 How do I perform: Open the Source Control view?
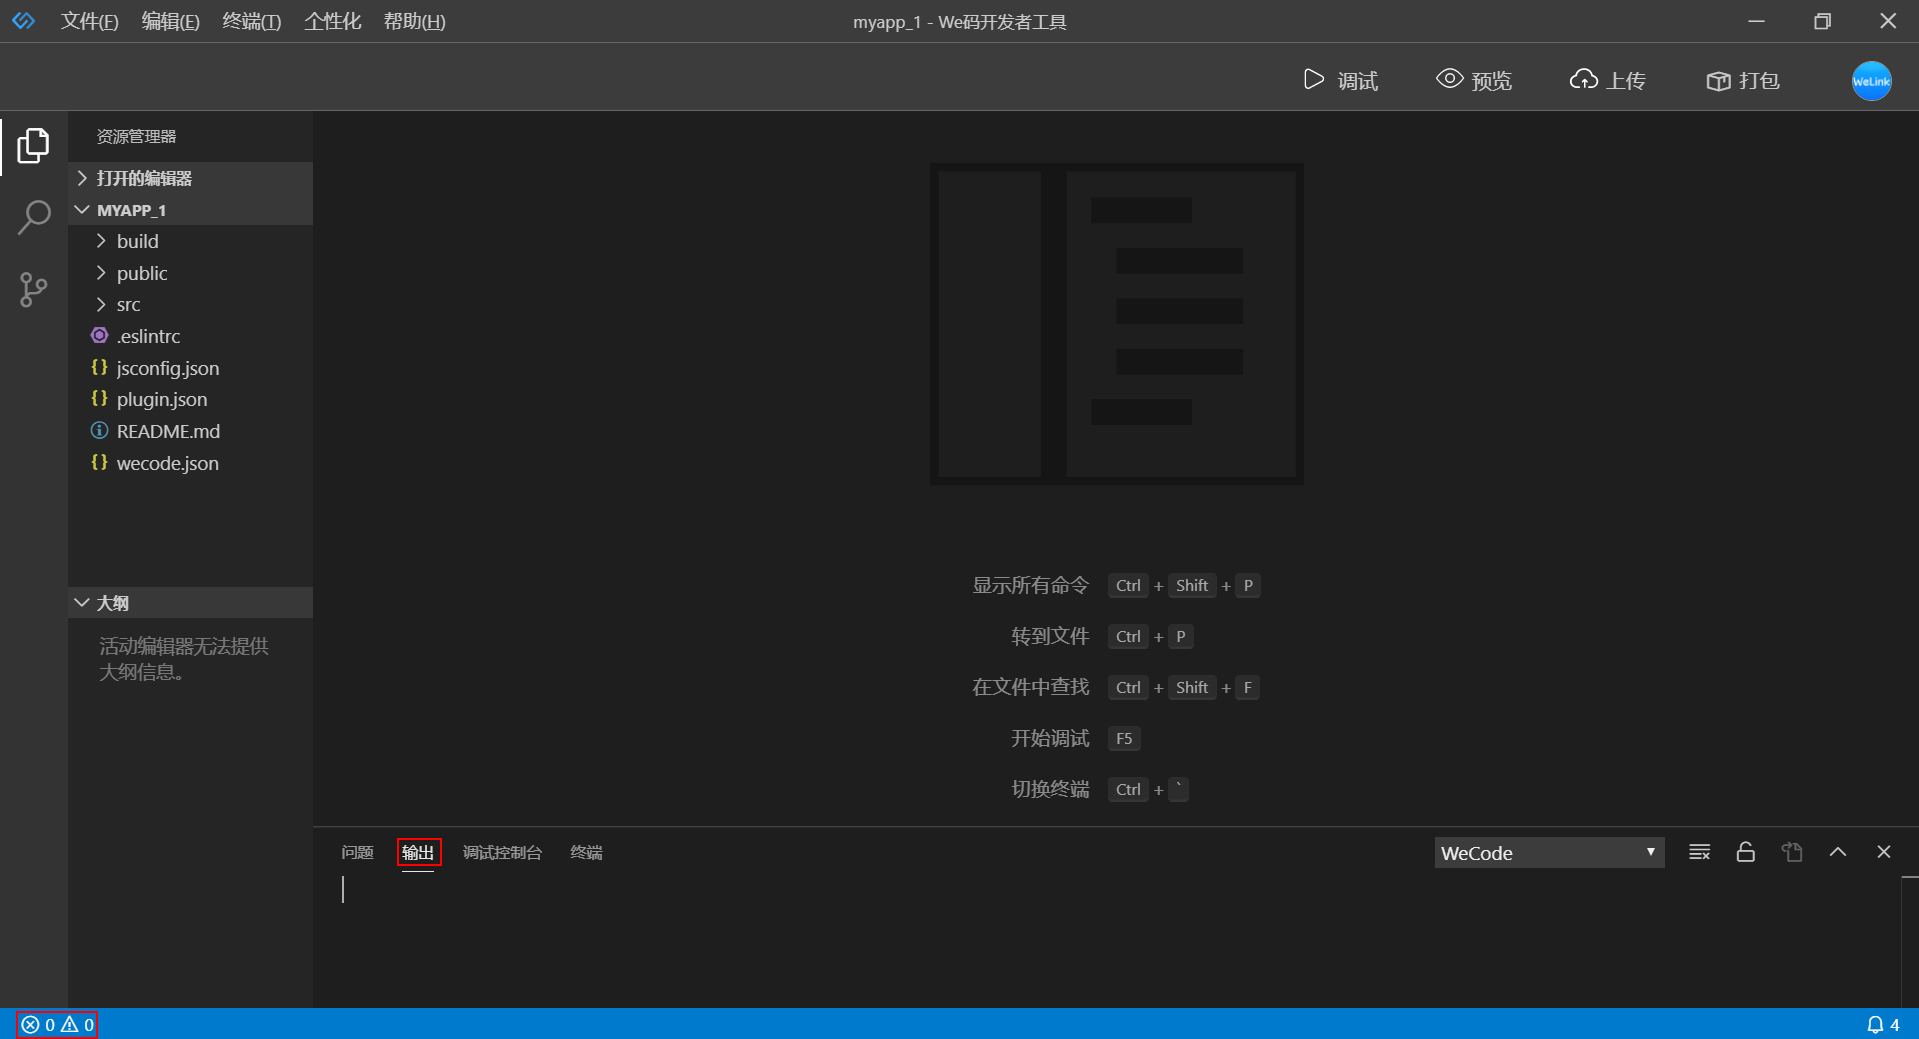[33, 290]
